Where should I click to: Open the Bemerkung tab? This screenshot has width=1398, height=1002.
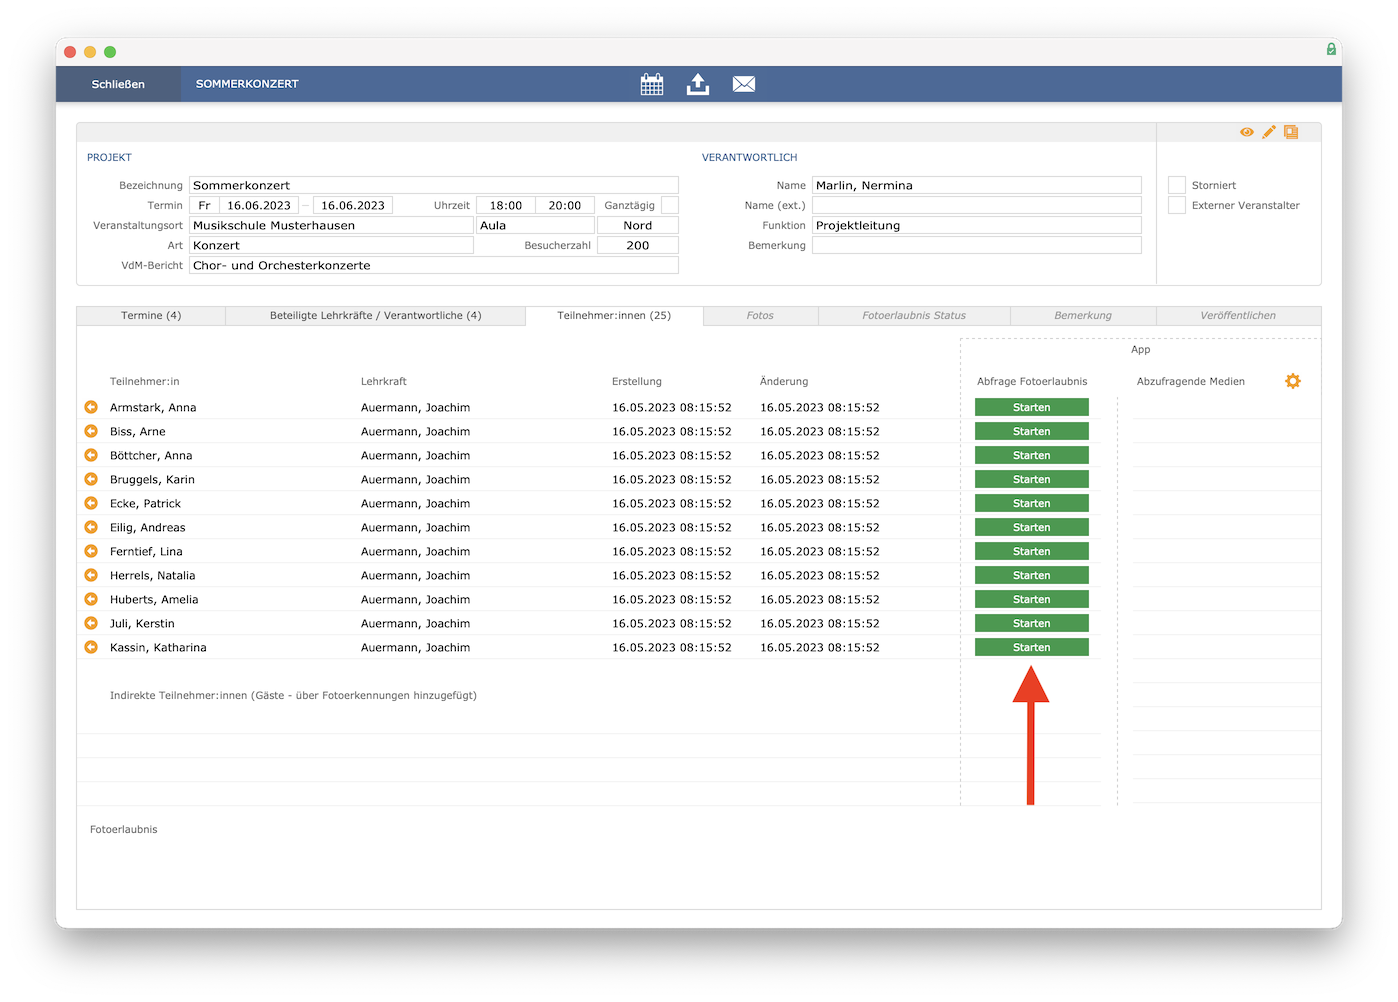[x=1083, y=316]
